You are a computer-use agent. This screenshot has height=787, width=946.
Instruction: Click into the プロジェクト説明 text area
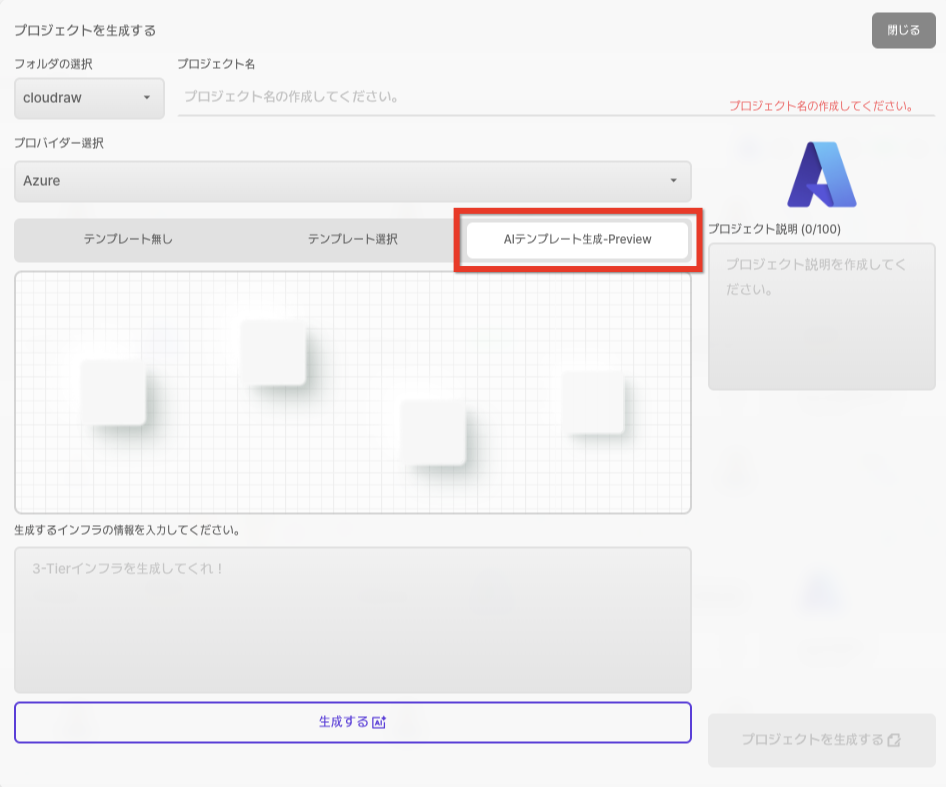tap(821, 316)
